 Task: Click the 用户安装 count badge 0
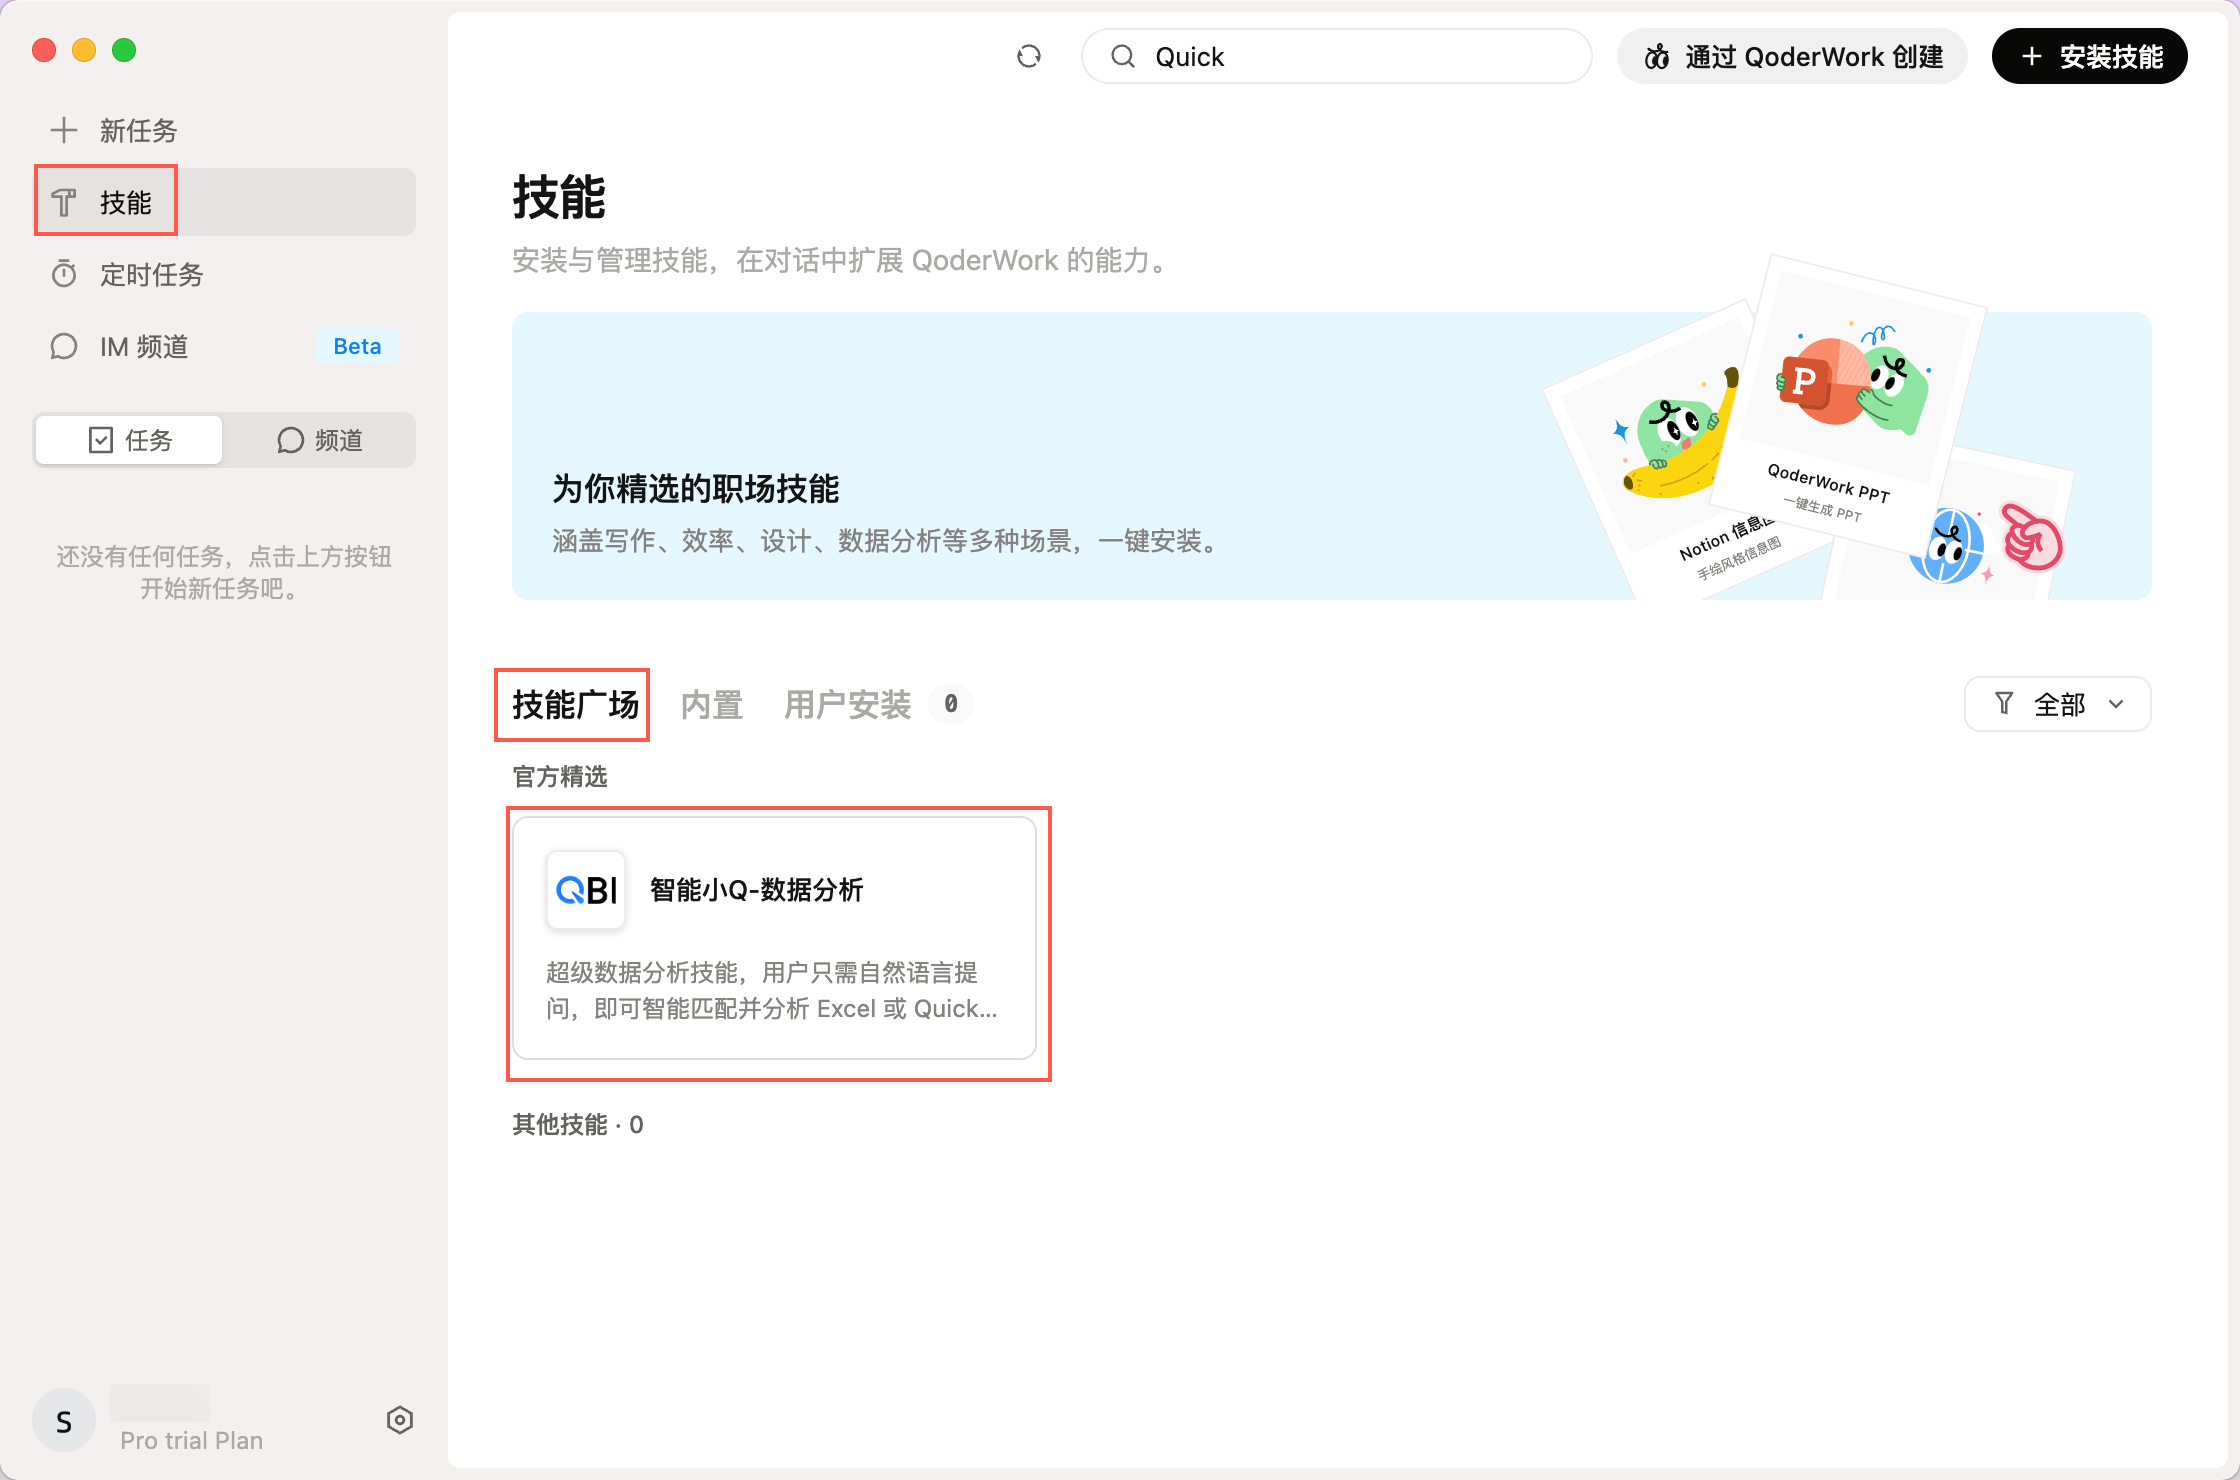pyautogui.click(x=951, y=704)
